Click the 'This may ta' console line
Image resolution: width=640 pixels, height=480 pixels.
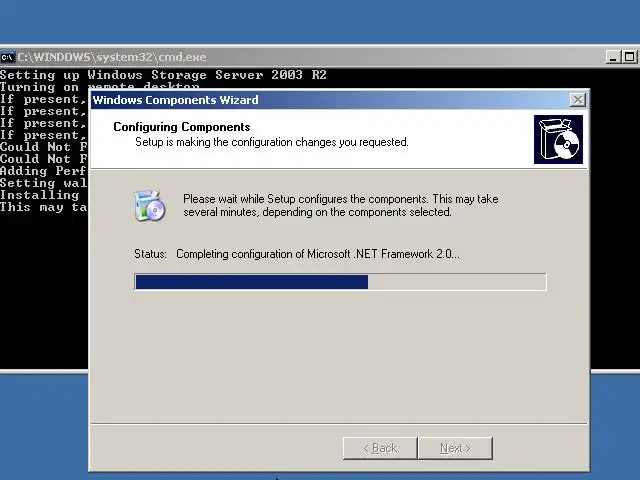click(44, 207)
